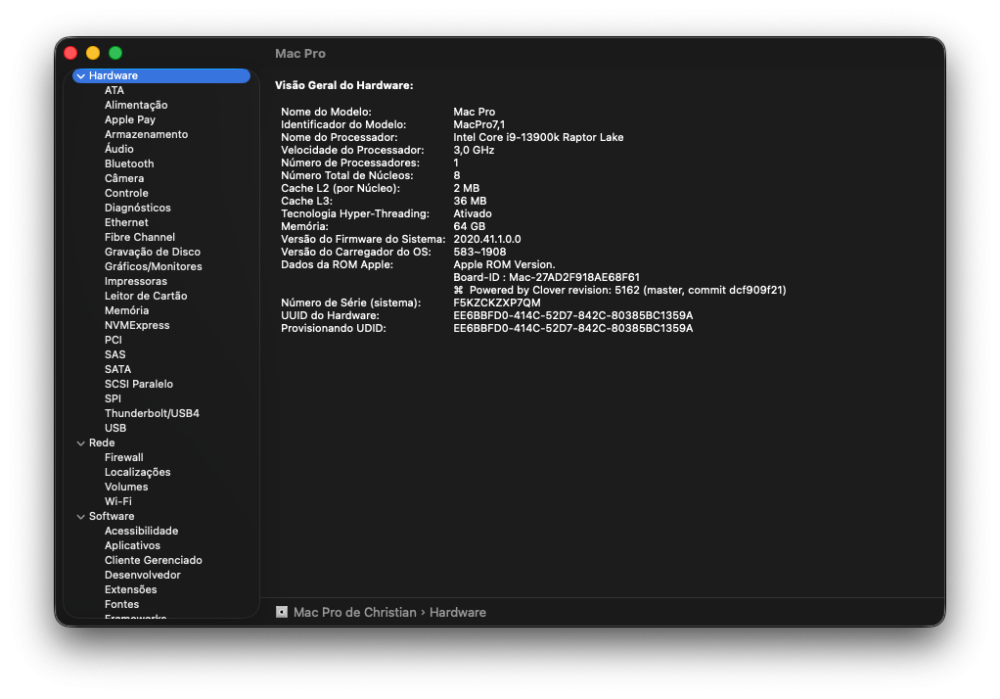The width and height of the screenshot is (1000, 699).
Task: Select Diagnósticos item
Action: pos(137,208)
